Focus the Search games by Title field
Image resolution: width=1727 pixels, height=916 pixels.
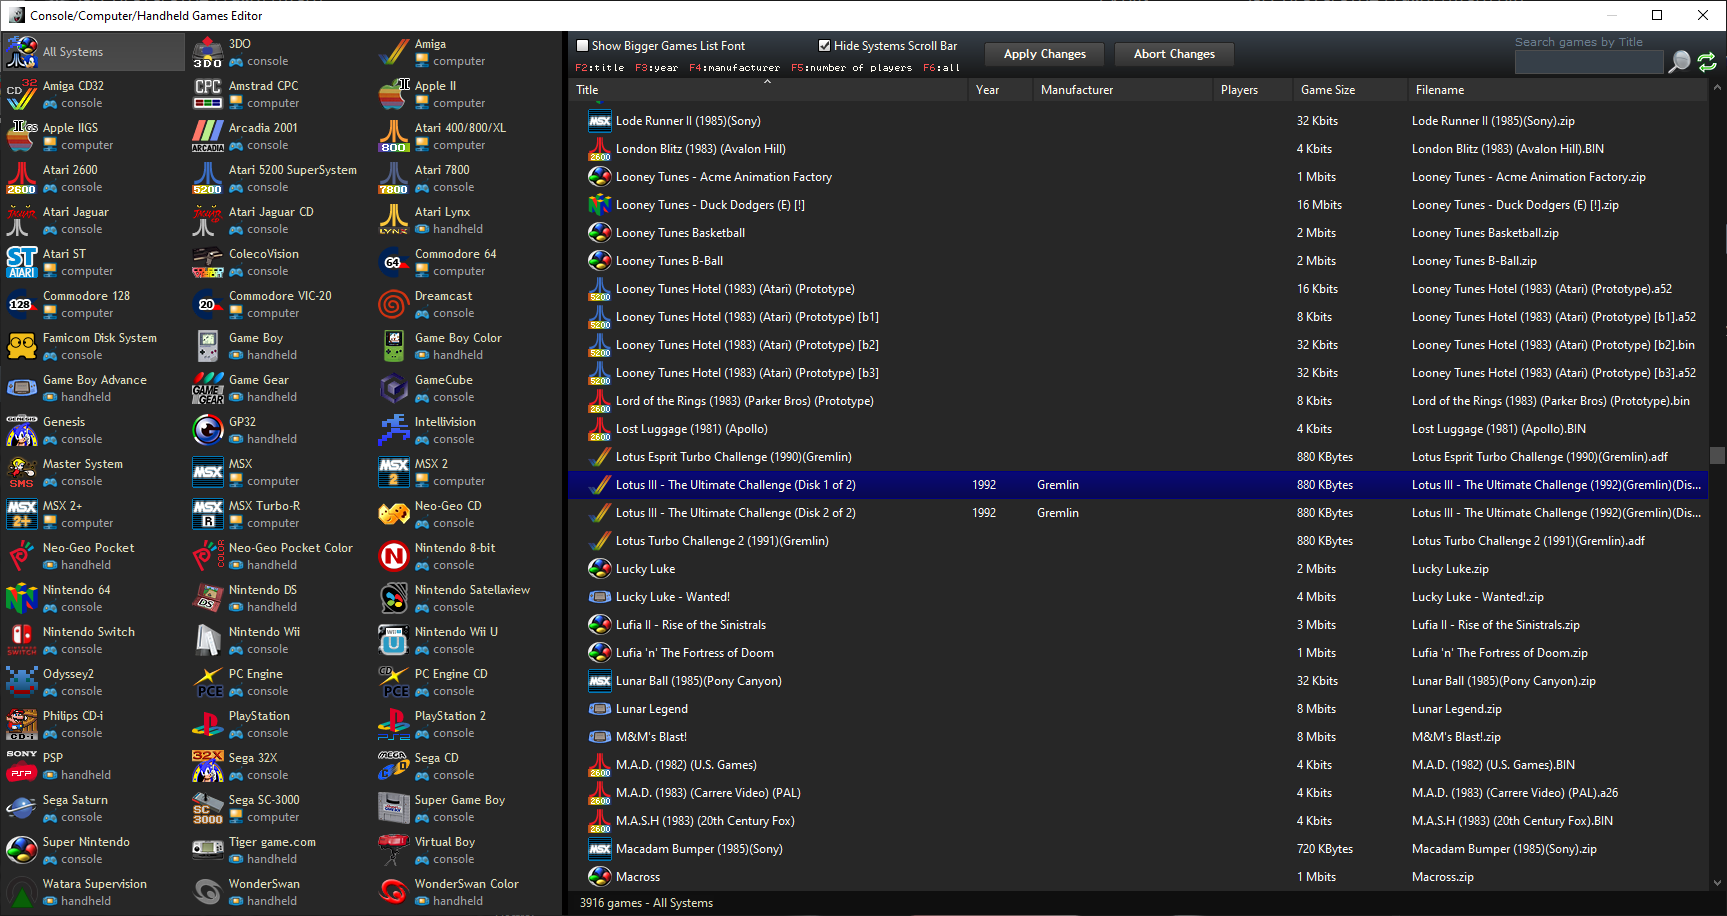click(x=1588, y=62)
